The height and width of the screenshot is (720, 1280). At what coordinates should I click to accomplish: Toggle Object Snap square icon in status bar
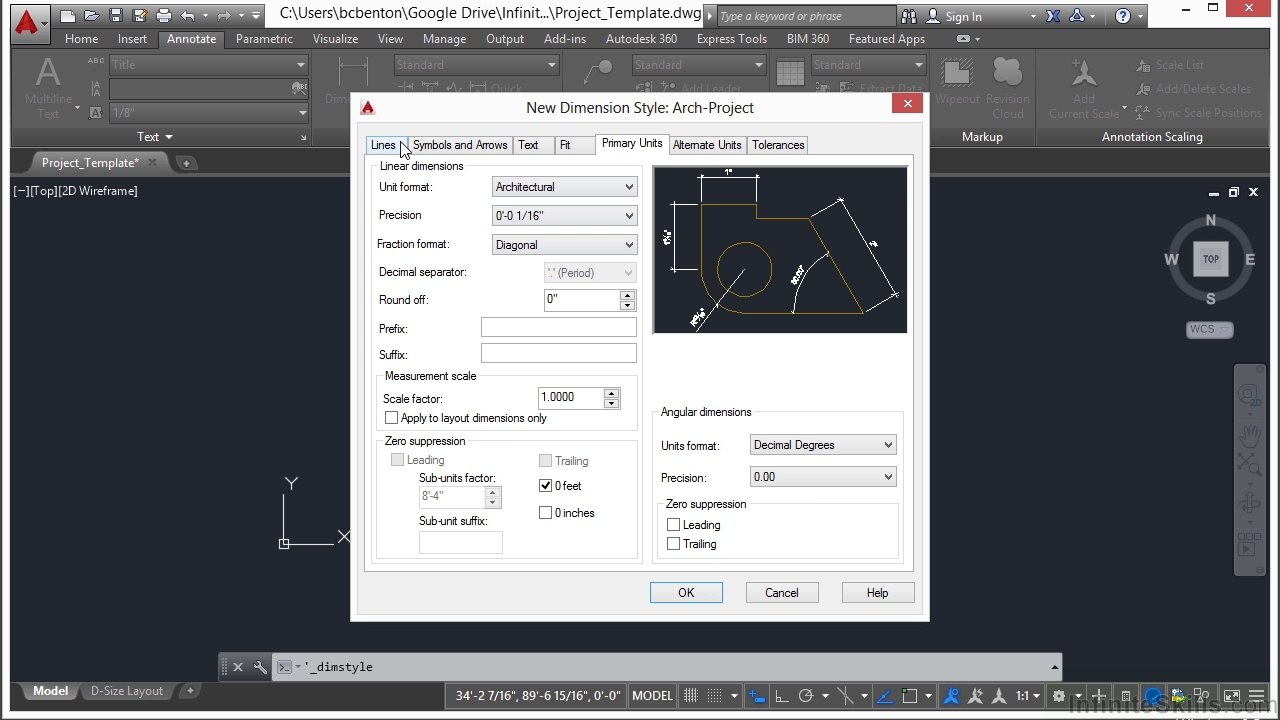pyautogui.click(x=909, y=696)
